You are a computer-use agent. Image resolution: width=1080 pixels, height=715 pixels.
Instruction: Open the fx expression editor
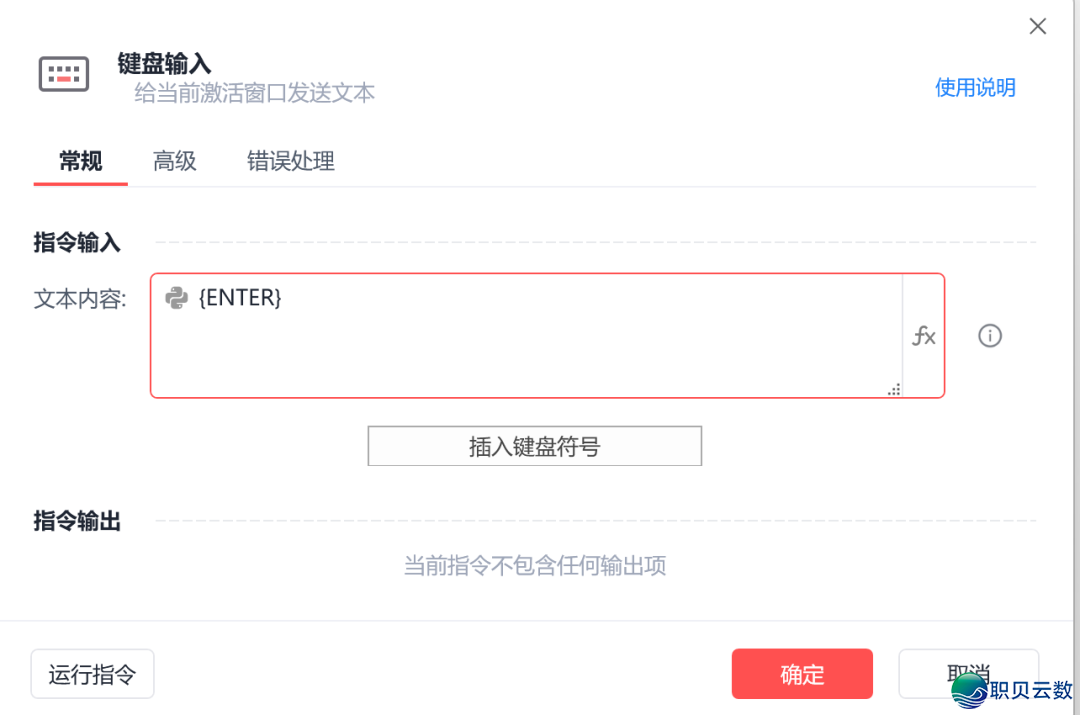pyautogui.click(x=923, y=336)
